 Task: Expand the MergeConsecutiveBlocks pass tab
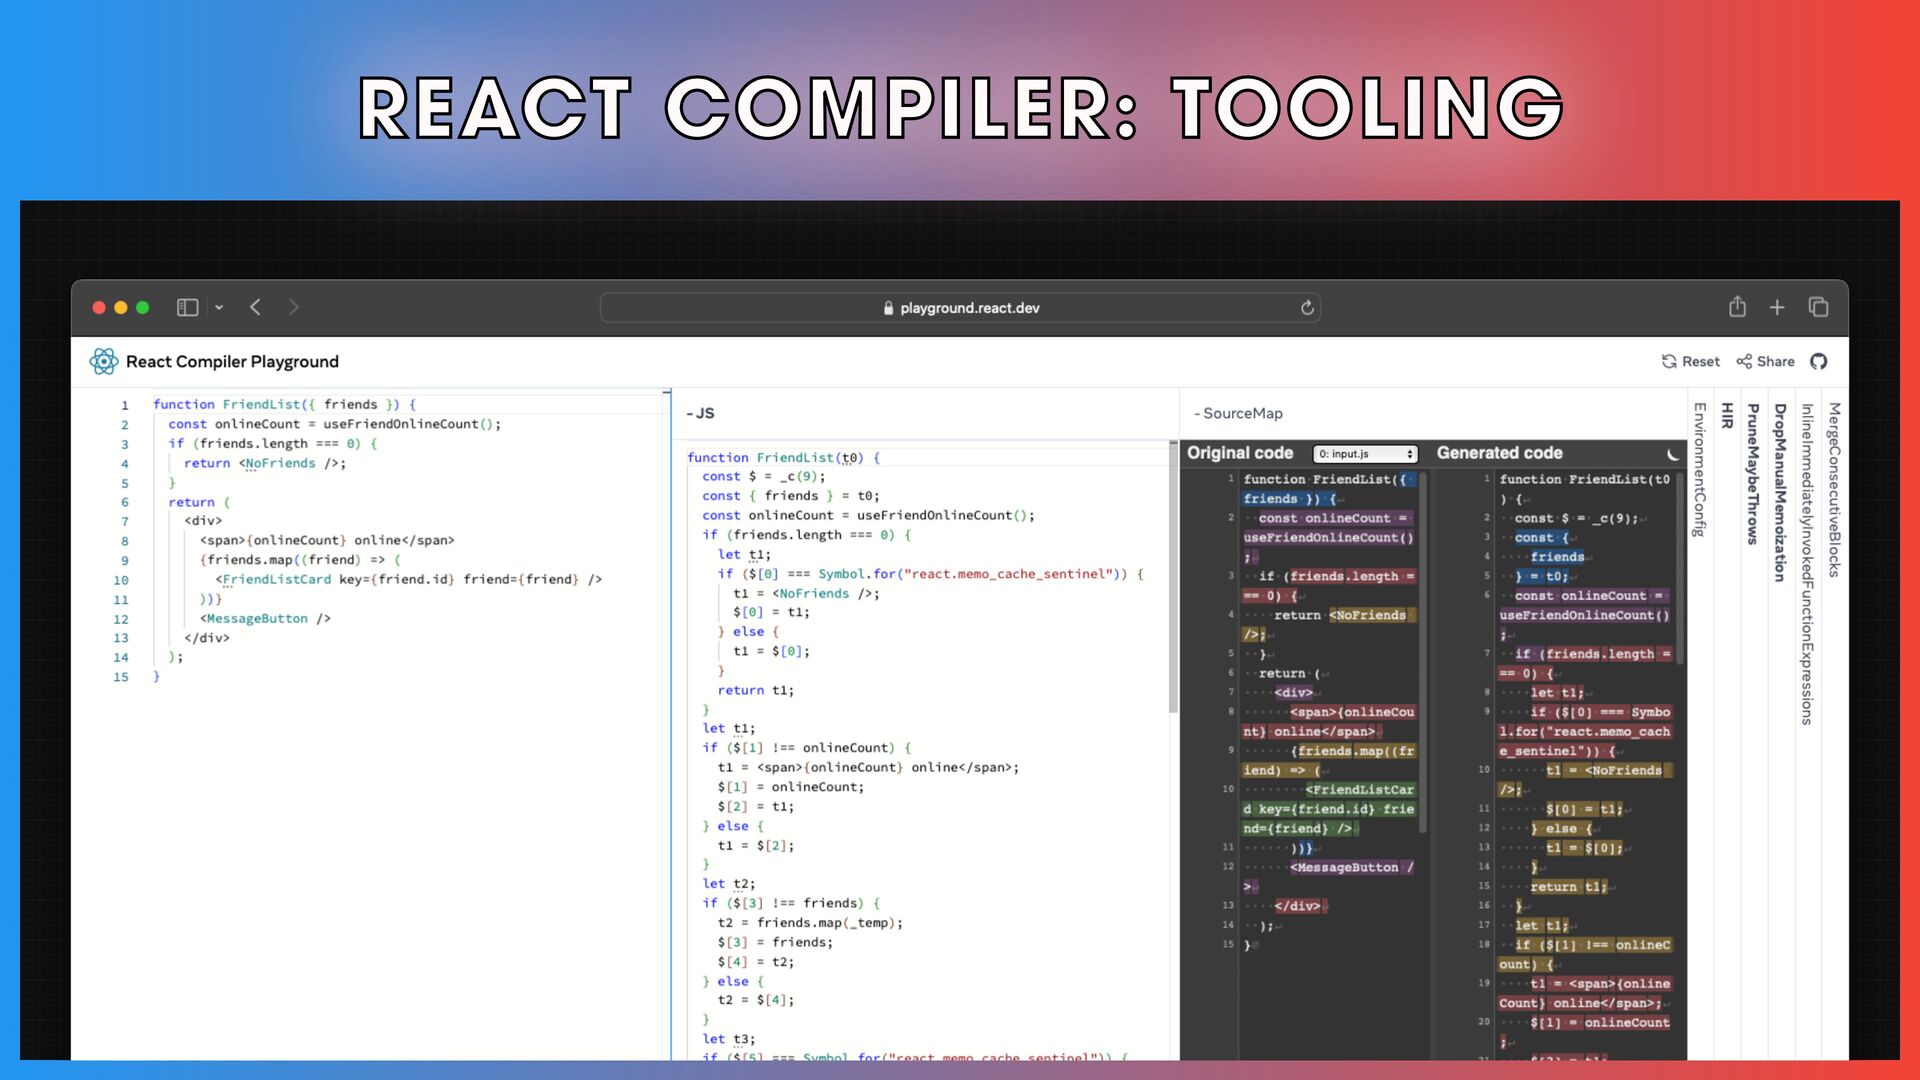point(1834,490)
